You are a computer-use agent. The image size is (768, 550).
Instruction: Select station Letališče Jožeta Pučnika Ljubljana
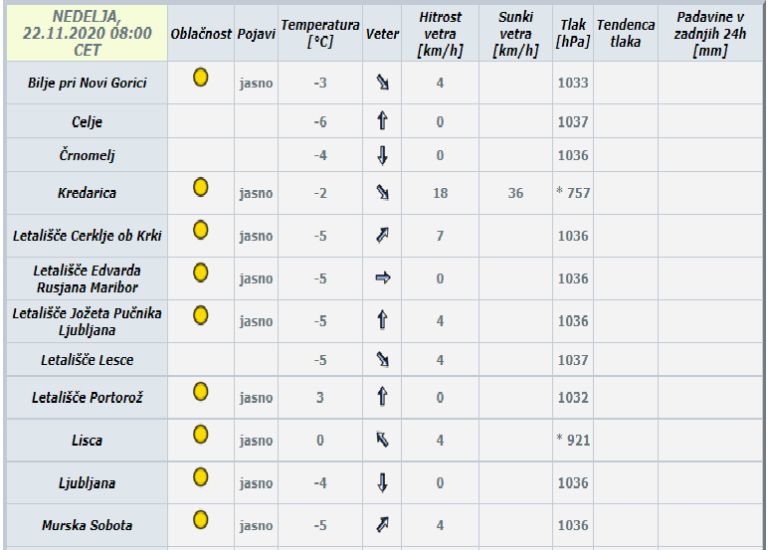click(x=87, y=321)
